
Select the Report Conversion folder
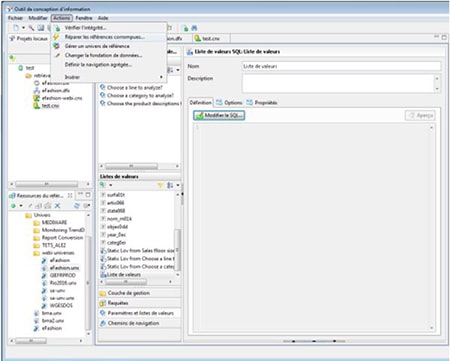click(x=62, y=238)
